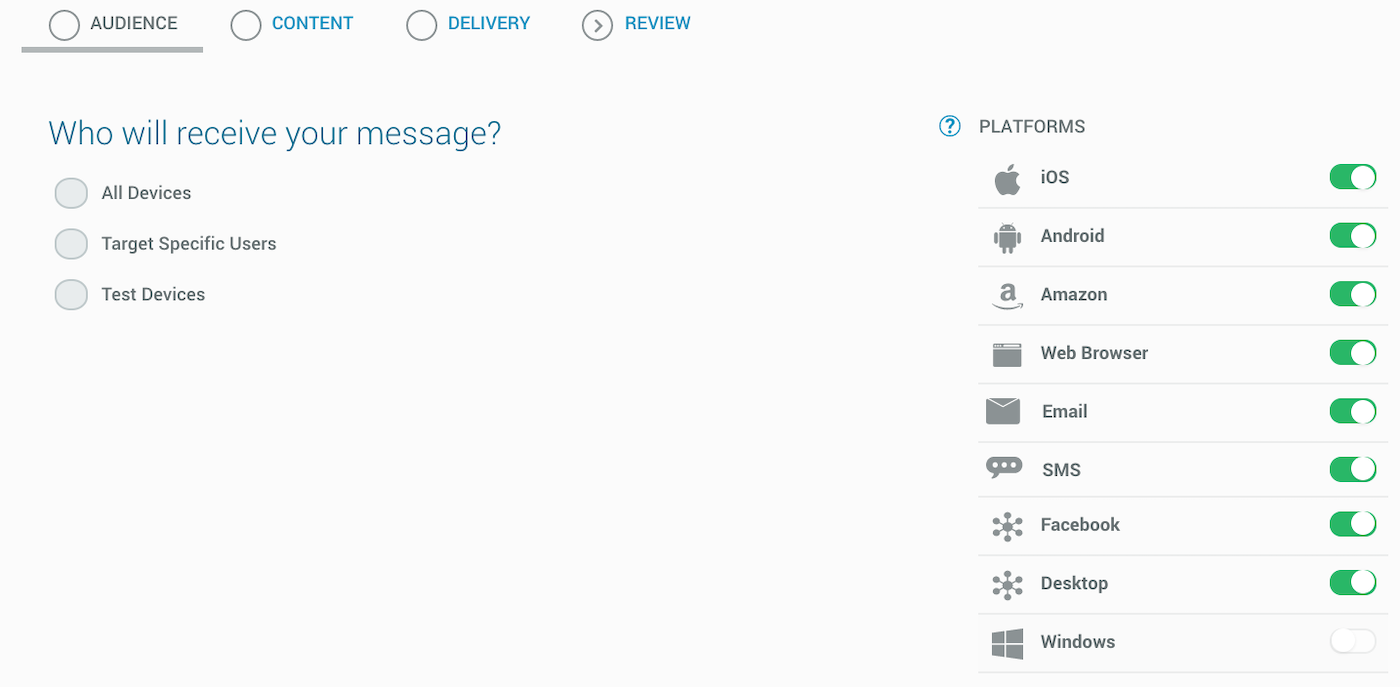Click the Facebook platform label
Screen dimensions: 1400x687
(x=1080, y=525)
